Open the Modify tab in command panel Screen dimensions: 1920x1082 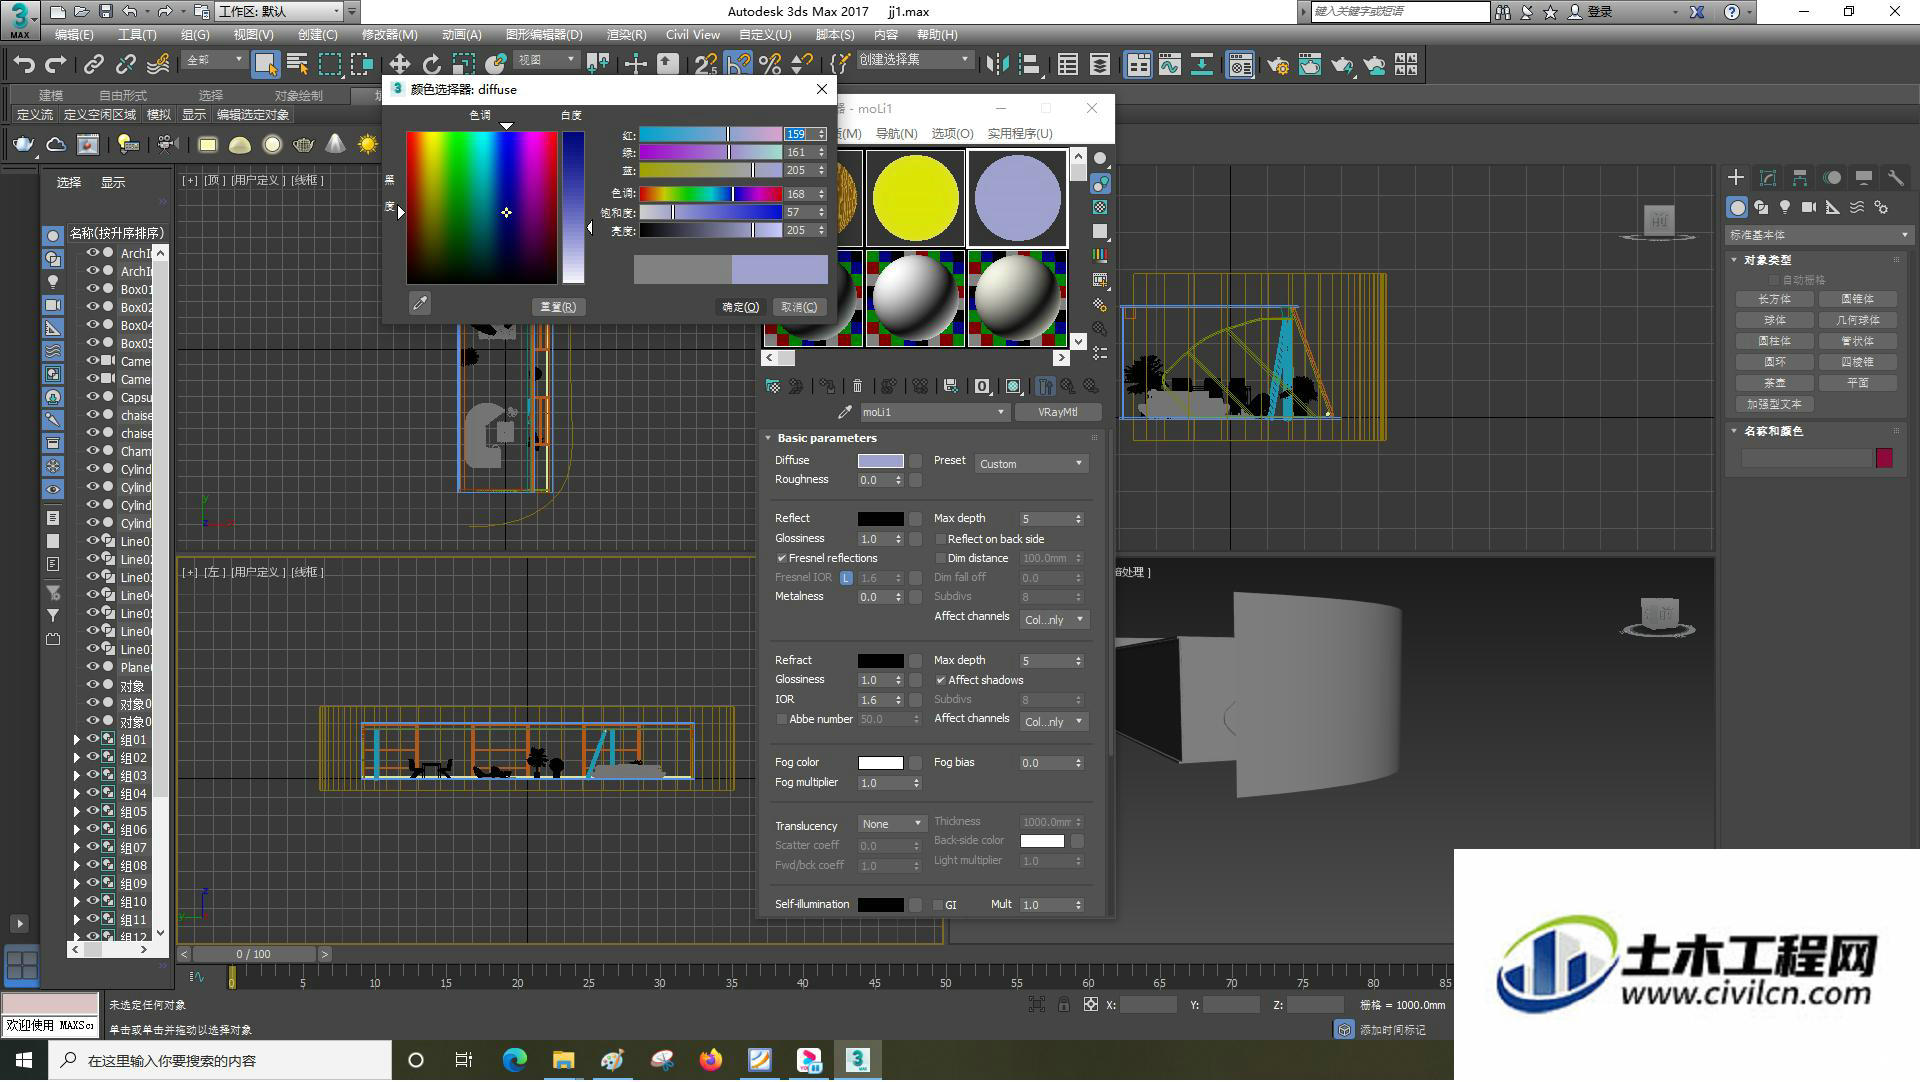[1768, 178]
